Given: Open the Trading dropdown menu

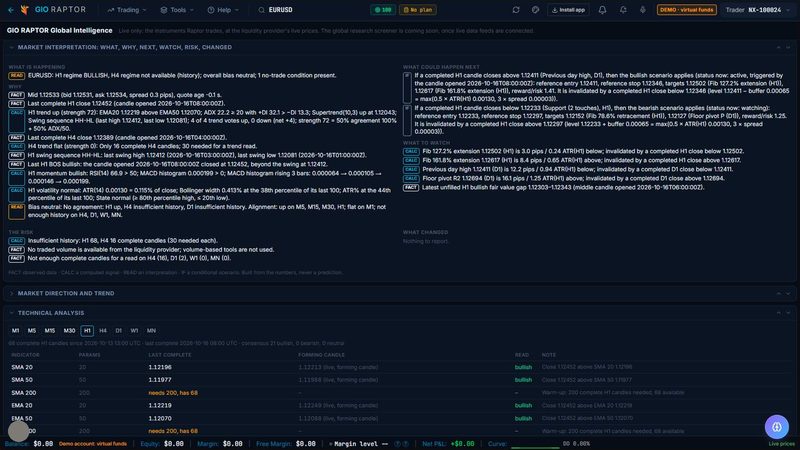Looking at the screenshot, I should click(127, 10).
